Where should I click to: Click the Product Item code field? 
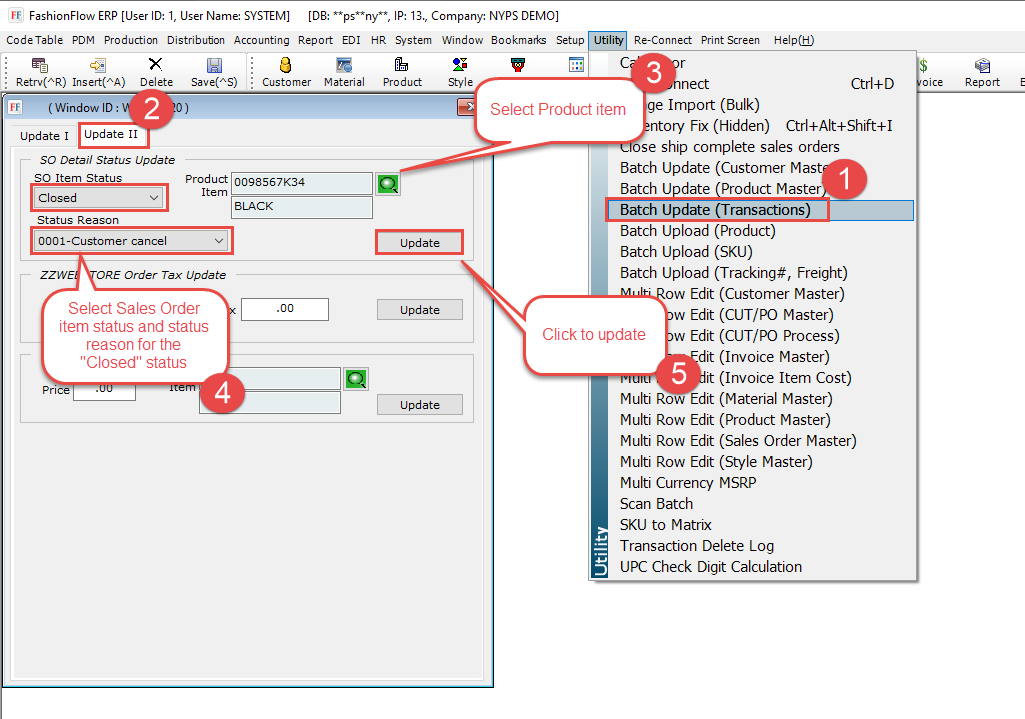301,183
